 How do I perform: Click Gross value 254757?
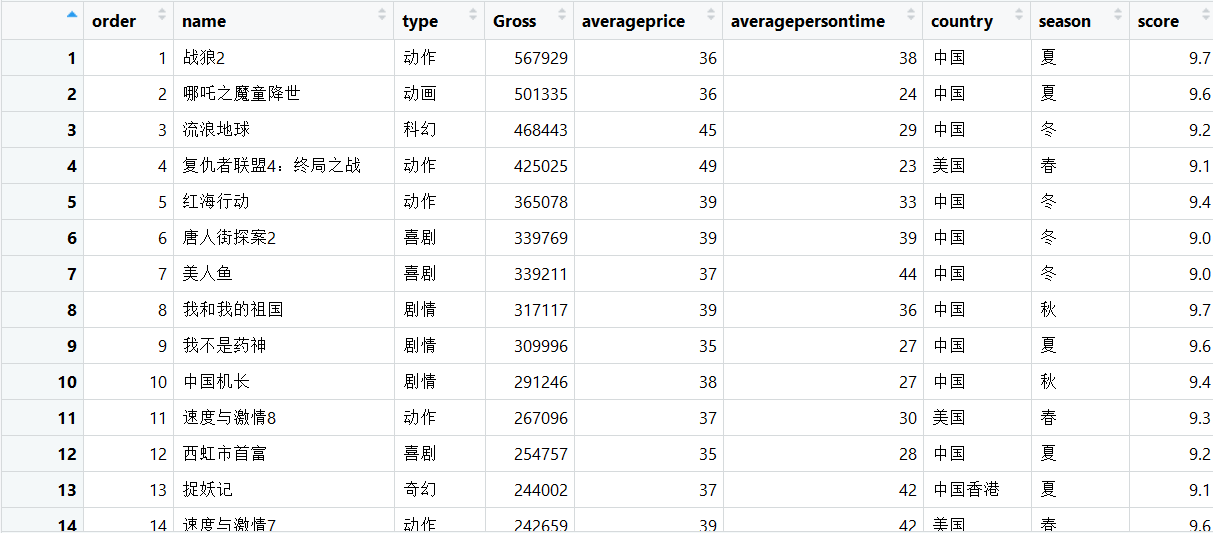click(x=541, y=454)
